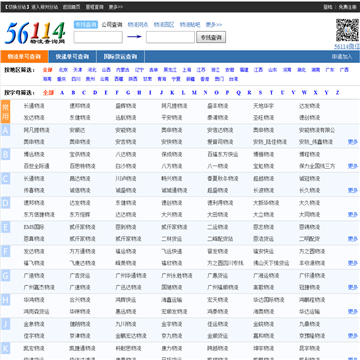Click the orange 常用 section badge
Image resolution: width=360 pixels, height=360 pixels.
(5, 112)
